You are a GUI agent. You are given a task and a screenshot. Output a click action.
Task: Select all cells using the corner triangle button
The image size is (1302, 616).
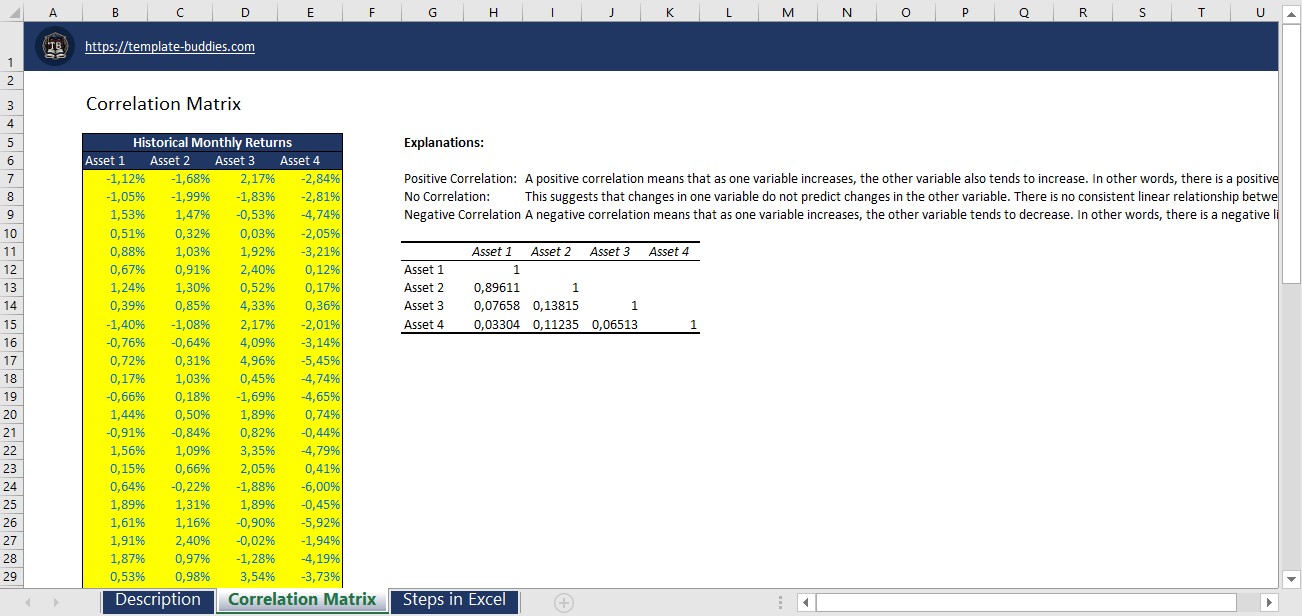point(11,12)
